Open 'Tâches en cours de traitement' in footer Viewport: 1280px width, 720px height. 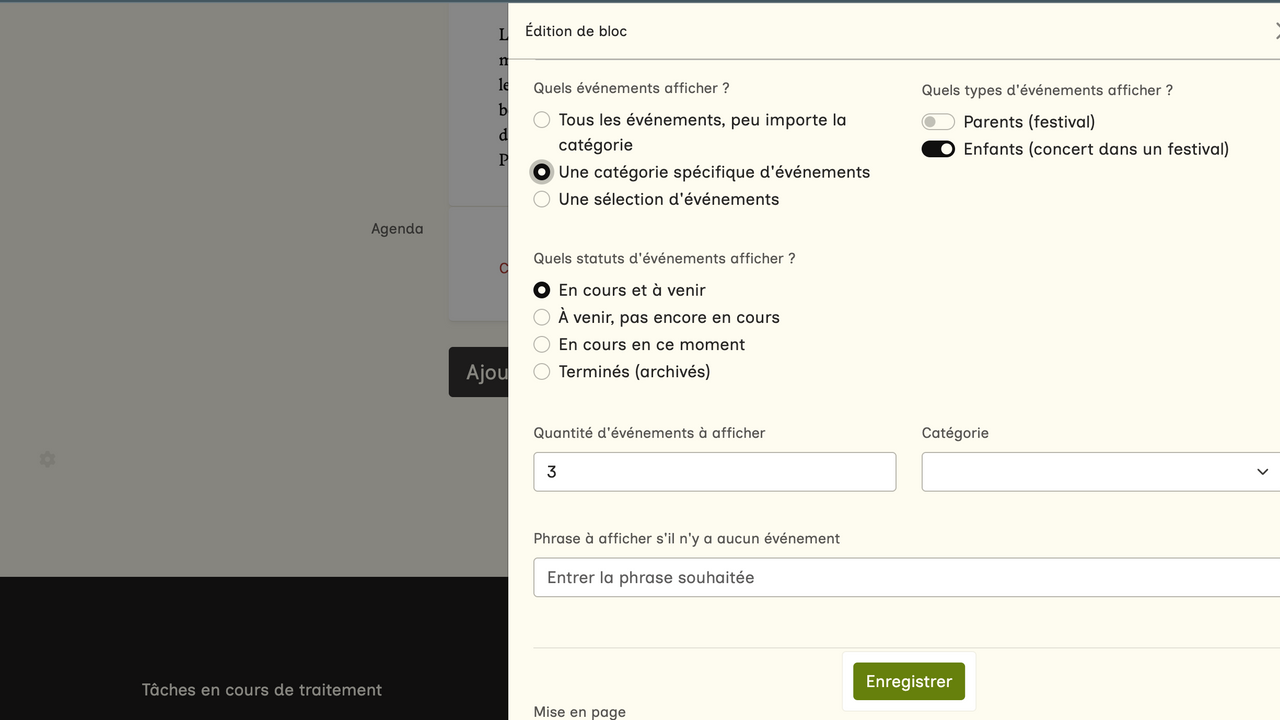pyautogui.click(x=262, y=690)
